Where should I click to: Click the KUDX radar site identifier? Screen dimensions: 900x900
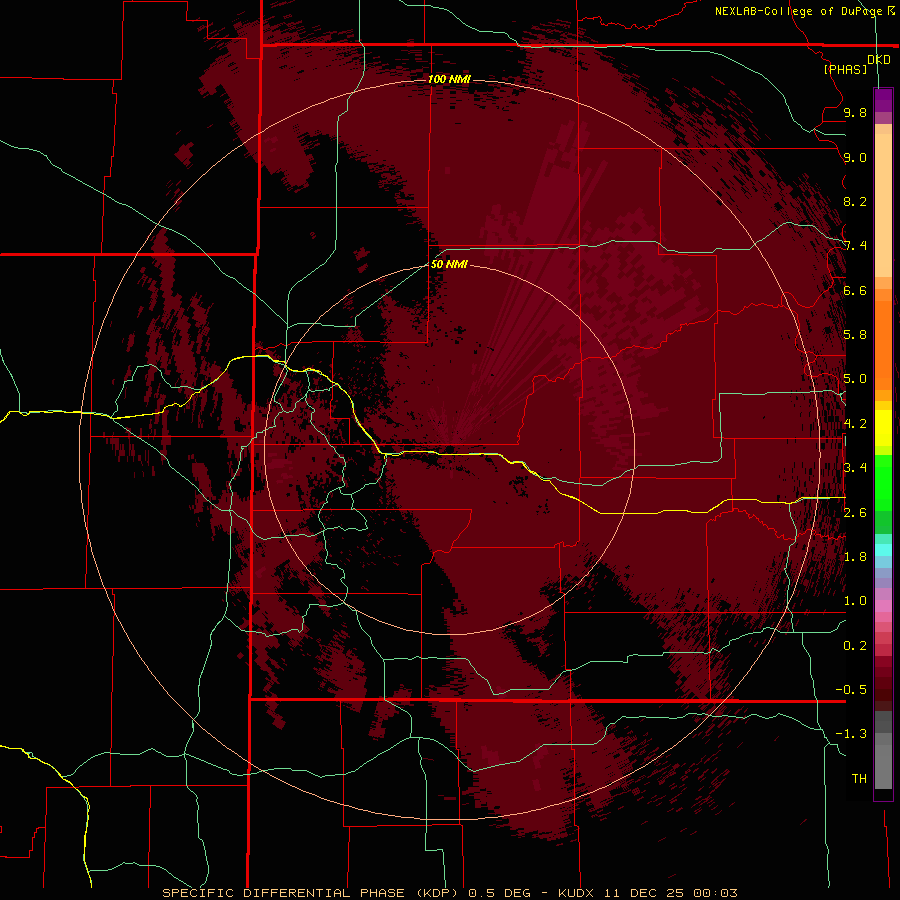(x=576, y=893)
